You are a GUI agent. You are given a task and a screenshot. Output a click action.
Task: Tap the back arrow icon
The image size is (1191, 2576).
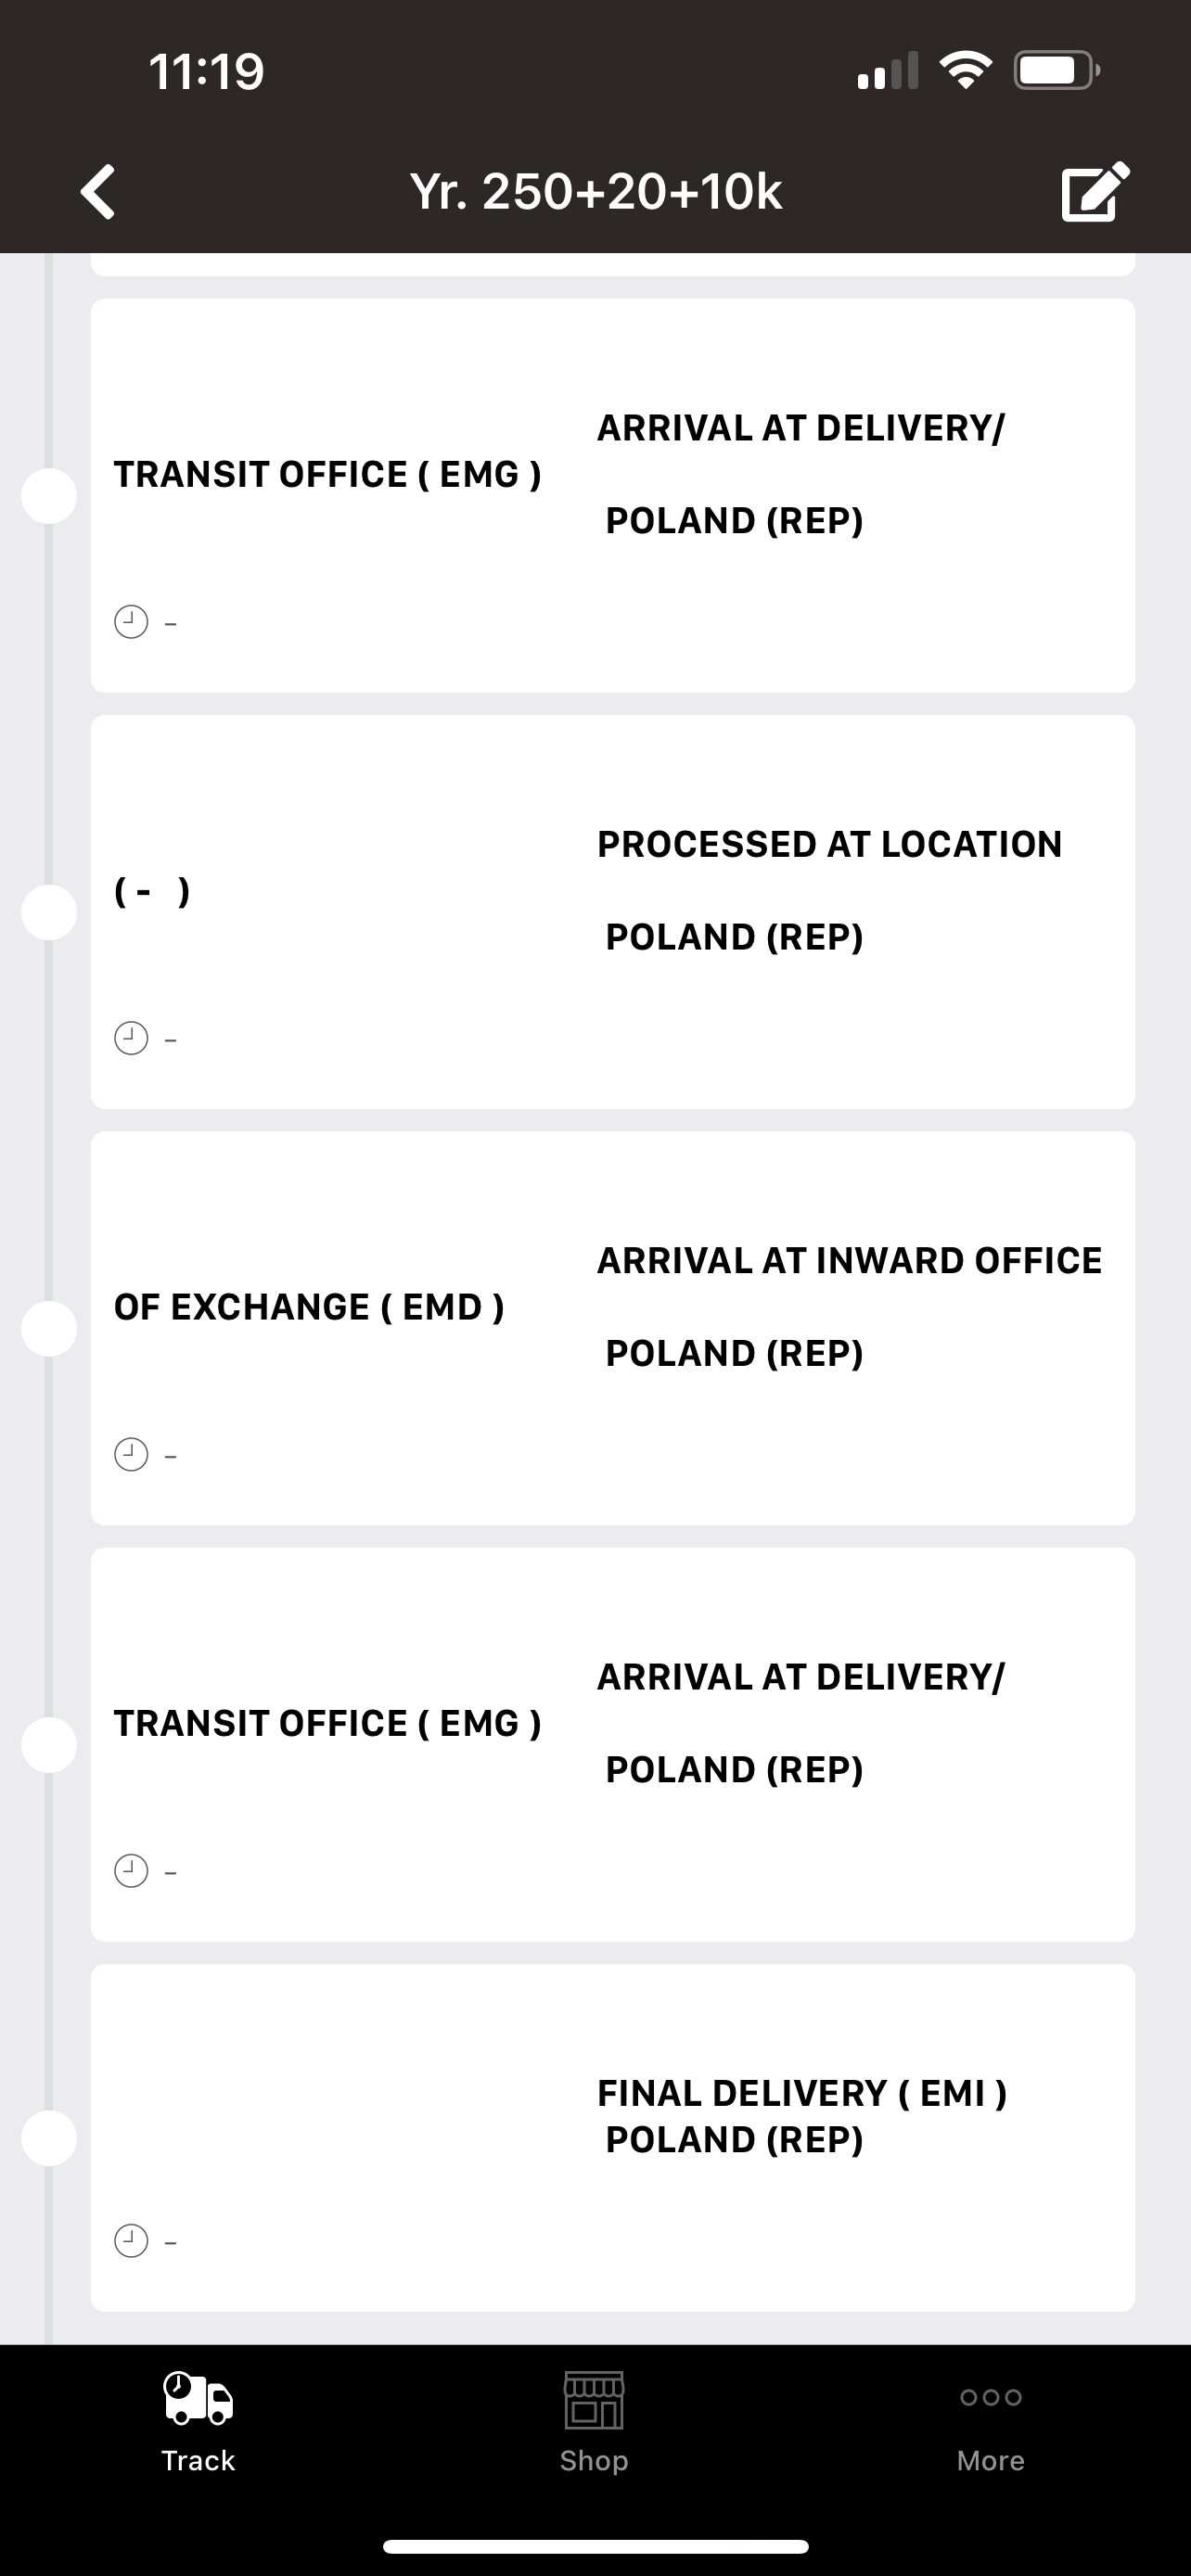click(98, 191)
